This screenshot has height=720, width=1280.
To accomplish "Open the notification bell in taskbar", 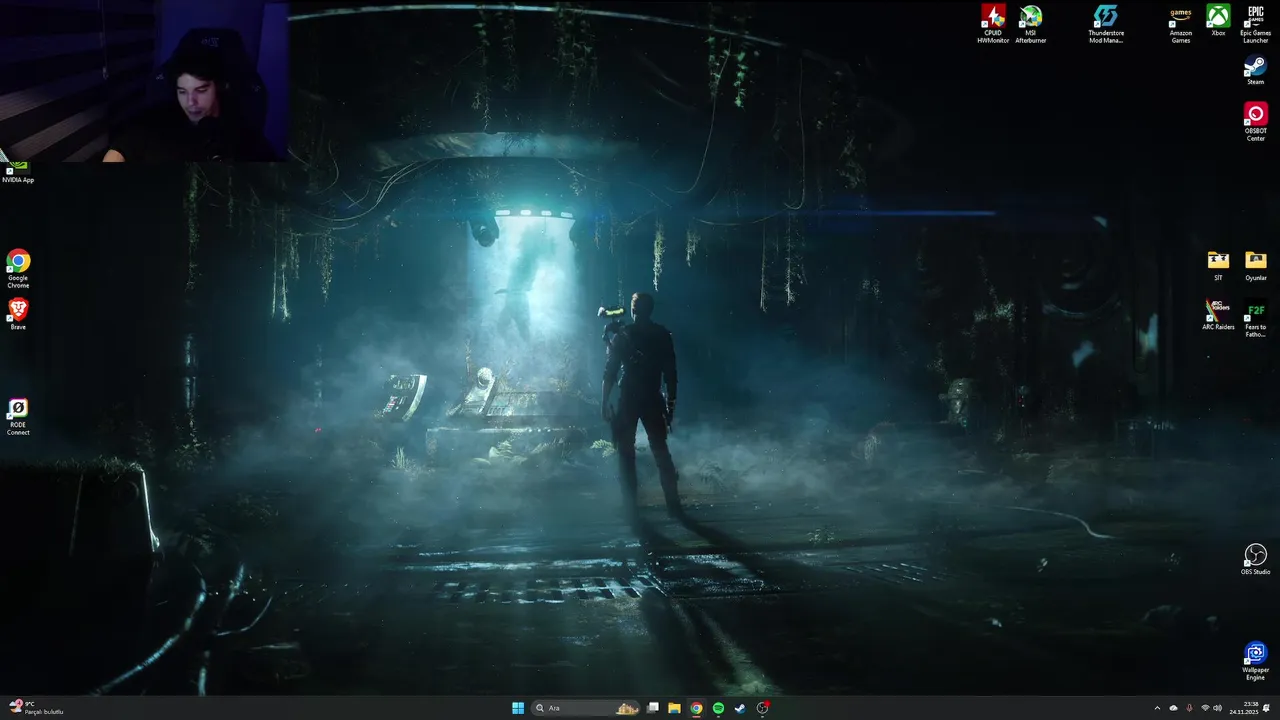I will coord(1267,708).
